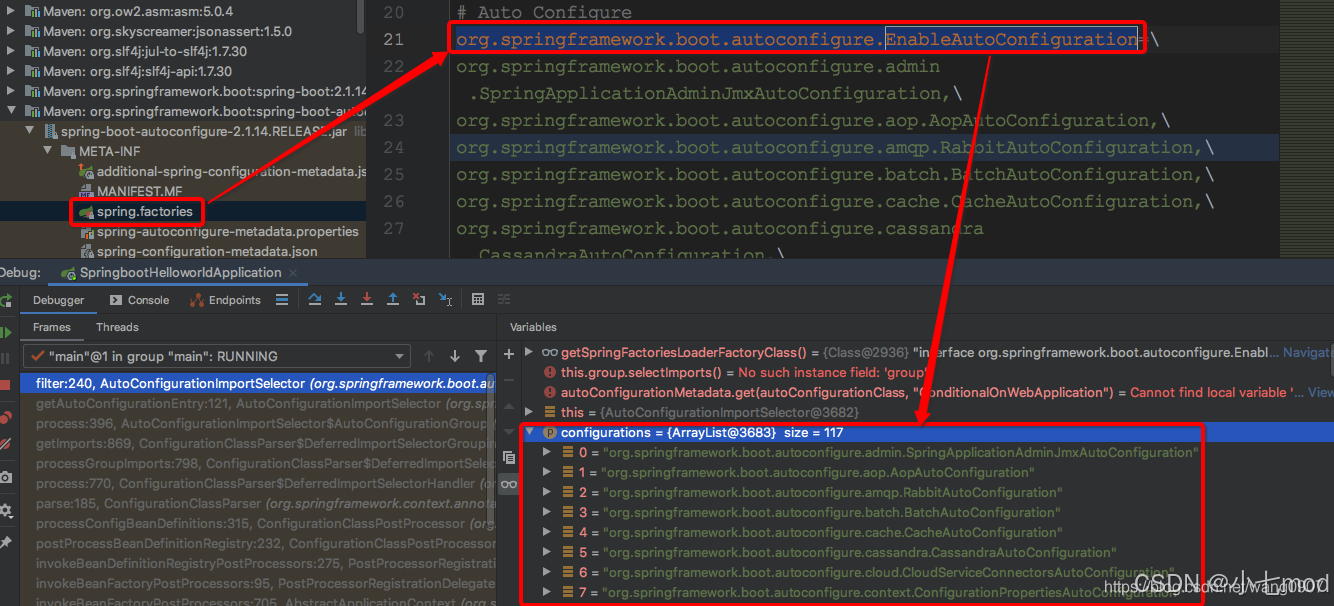The width and height of the screenshot is (1334, 606).
Task: Click the Step Over icon
Action: (x=315, y=300)
